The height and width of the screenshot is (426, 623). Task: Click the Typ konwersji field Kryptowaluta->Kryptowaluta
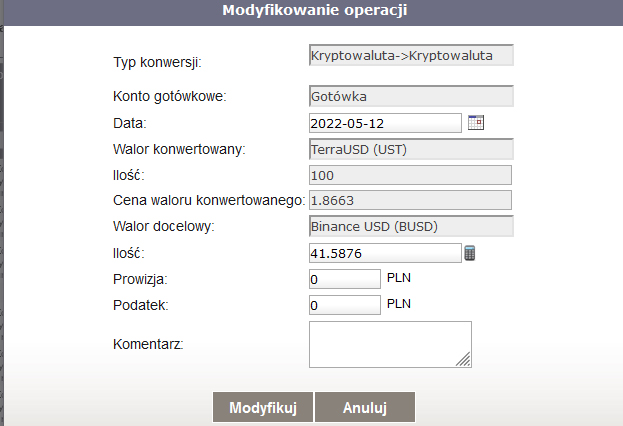pyautogui.click(x=411, y=54)
